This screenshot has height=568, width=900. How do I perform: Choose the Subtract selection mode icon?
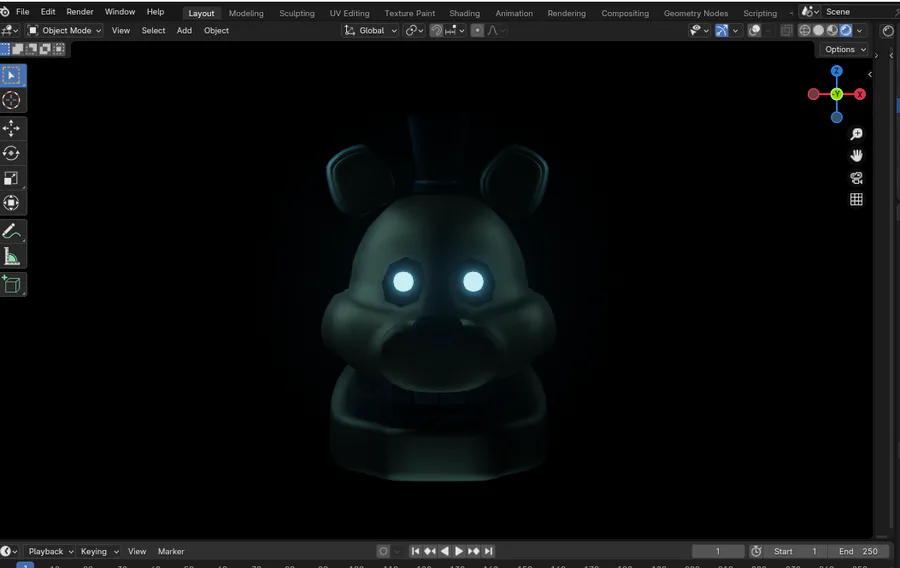[32, 49]
